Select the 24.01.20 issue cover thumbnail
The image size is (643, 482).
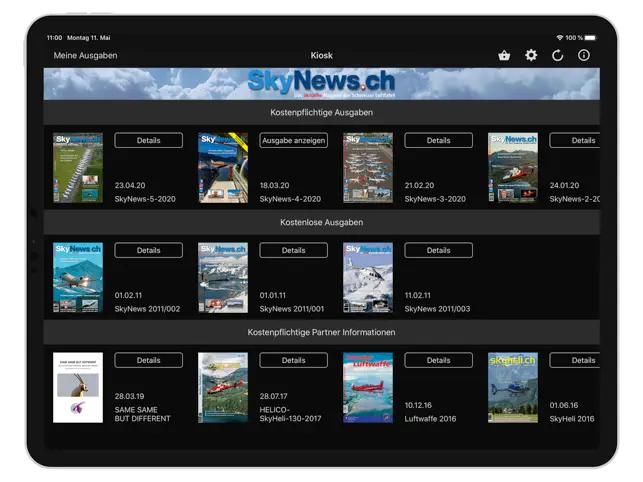coord(513,167)
